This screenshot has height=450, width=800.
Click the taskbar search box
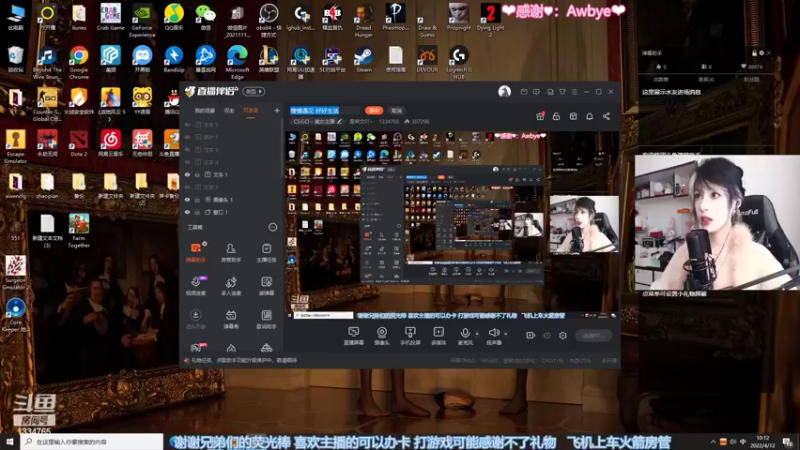[x=92, y=442]
